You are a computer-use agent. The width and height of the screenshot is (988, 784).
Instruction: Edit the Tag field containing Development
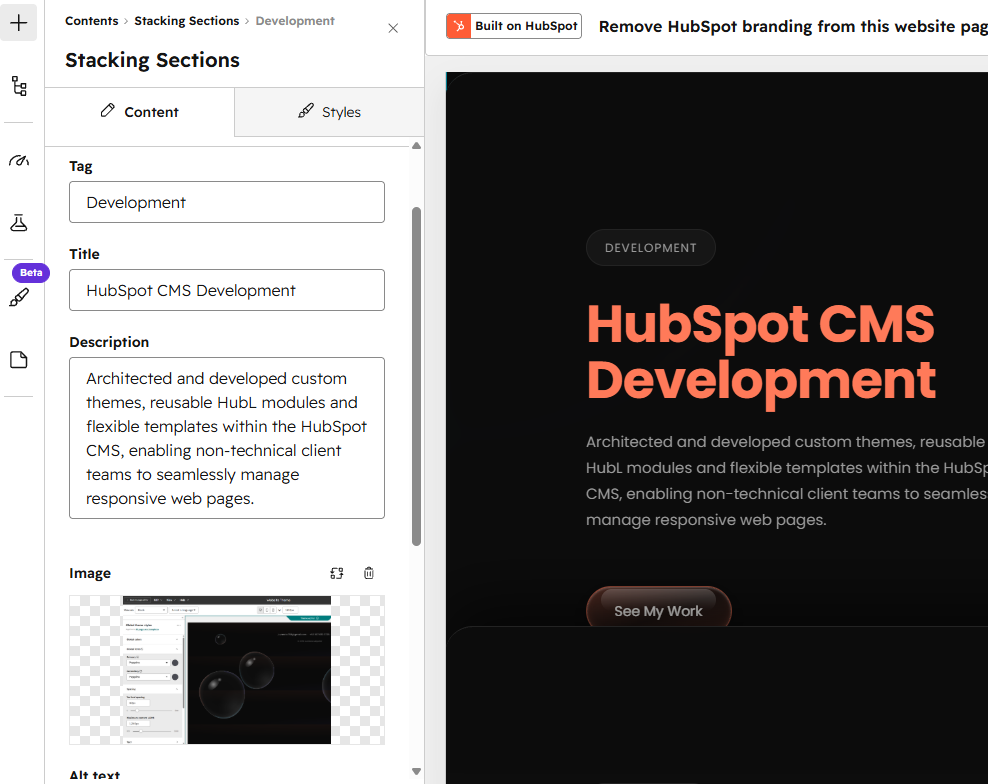[x=227, y=202]
